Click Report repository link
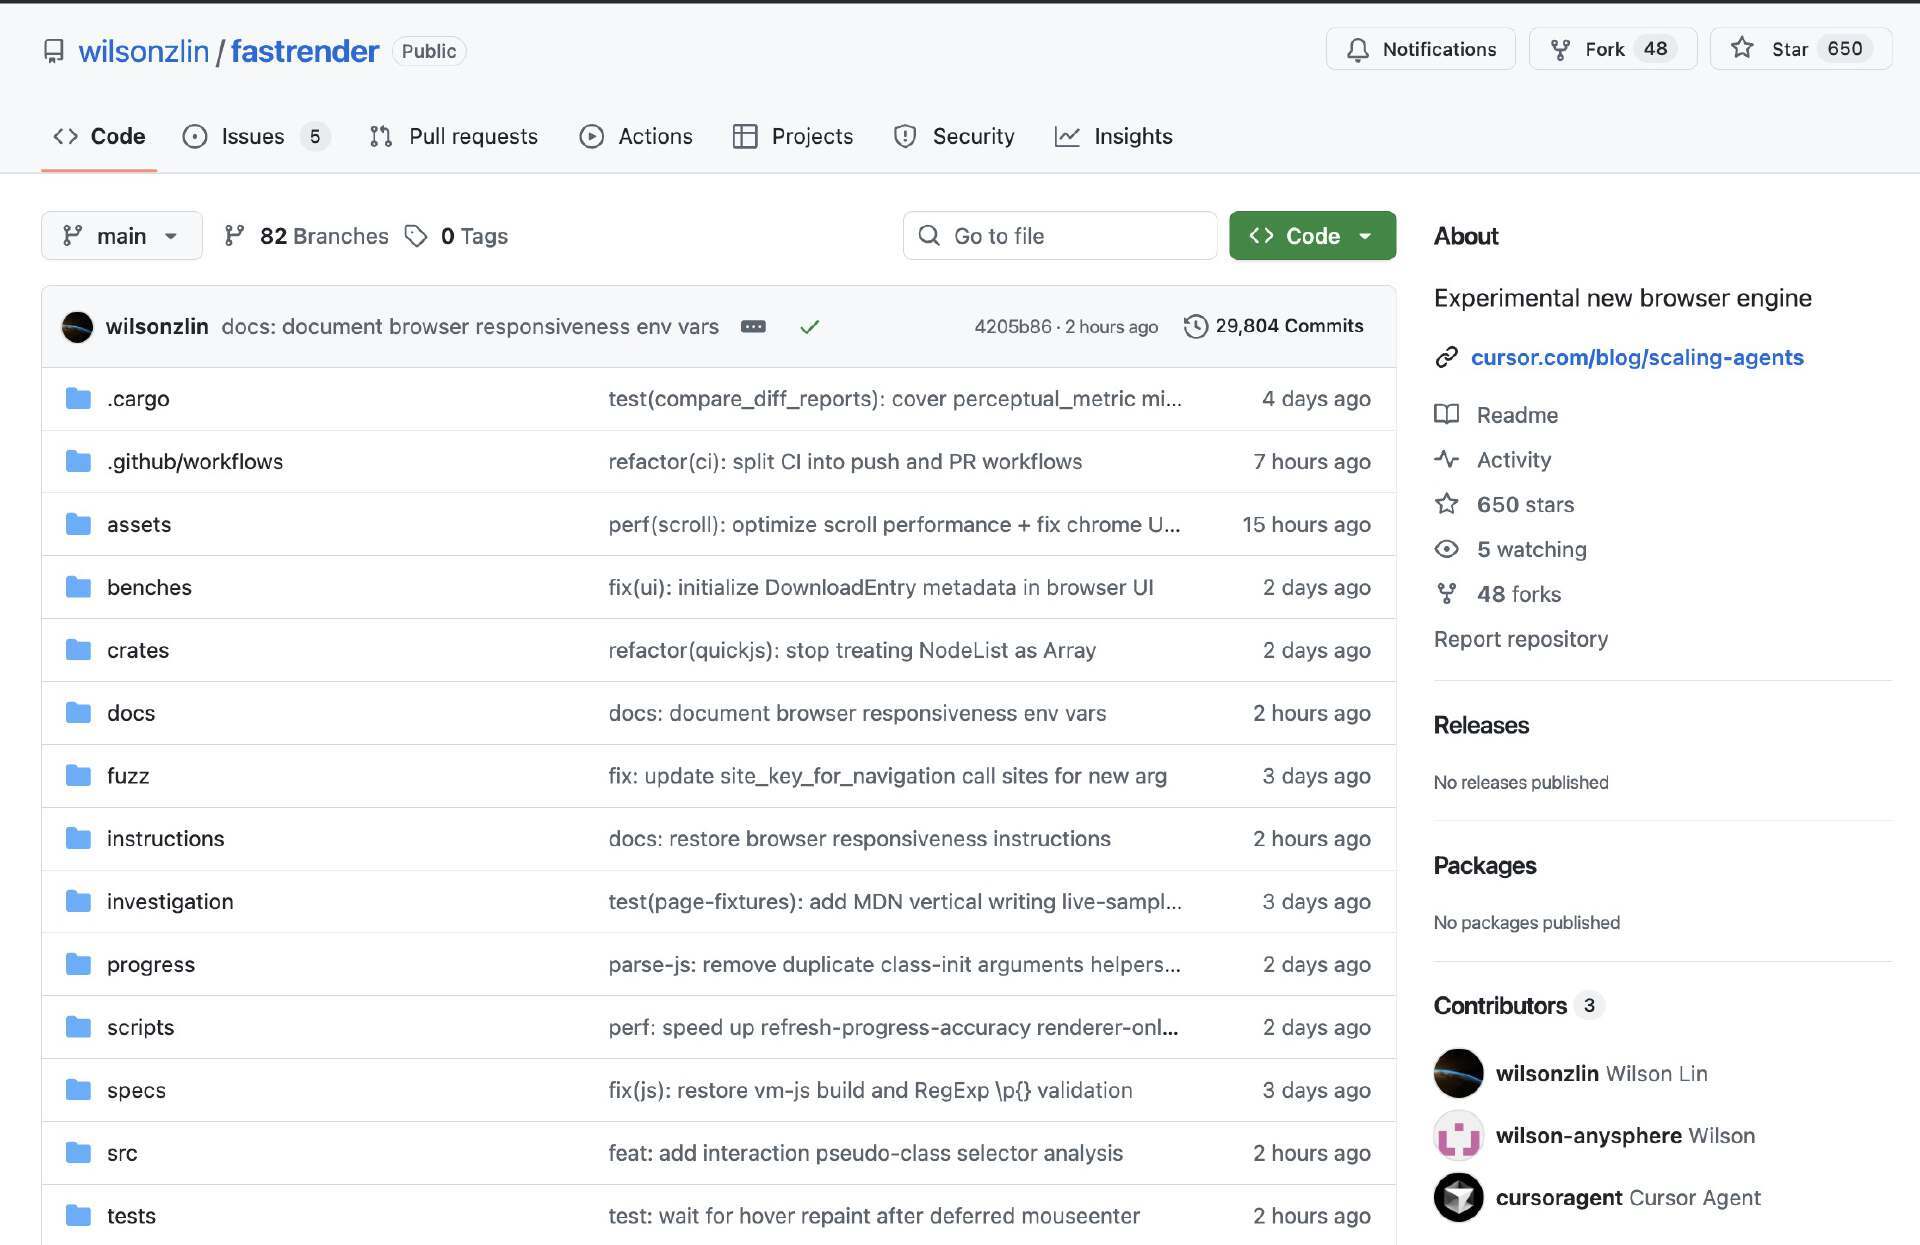This screenshot has height=1245, width=1920. [1520, 639]
